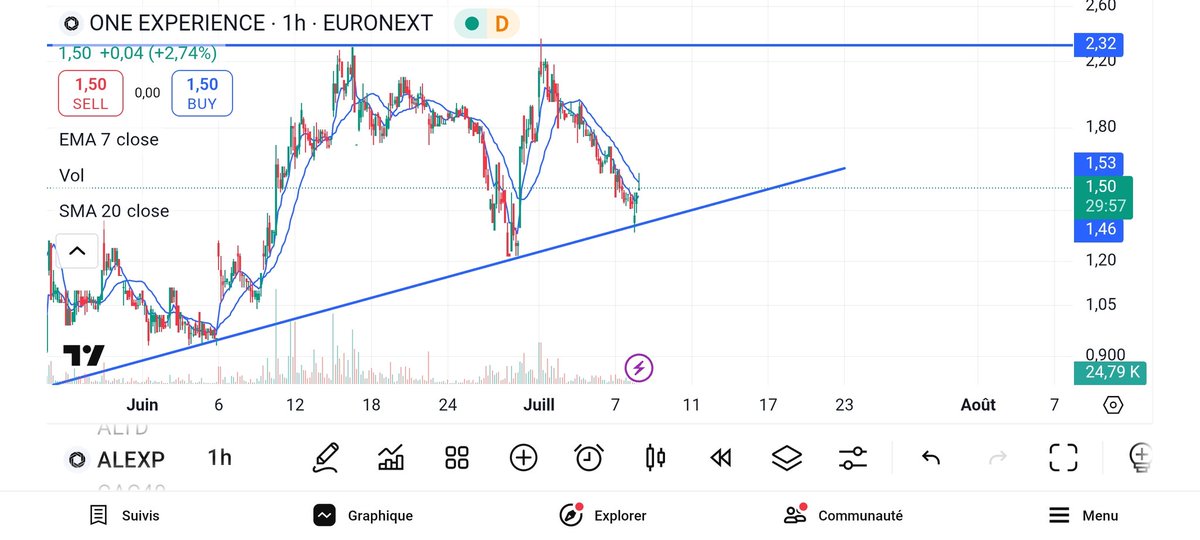The image size is (1200, 540).
Task: Tap the purple lightning bolt event icon
Action: (x=639, y=369)
